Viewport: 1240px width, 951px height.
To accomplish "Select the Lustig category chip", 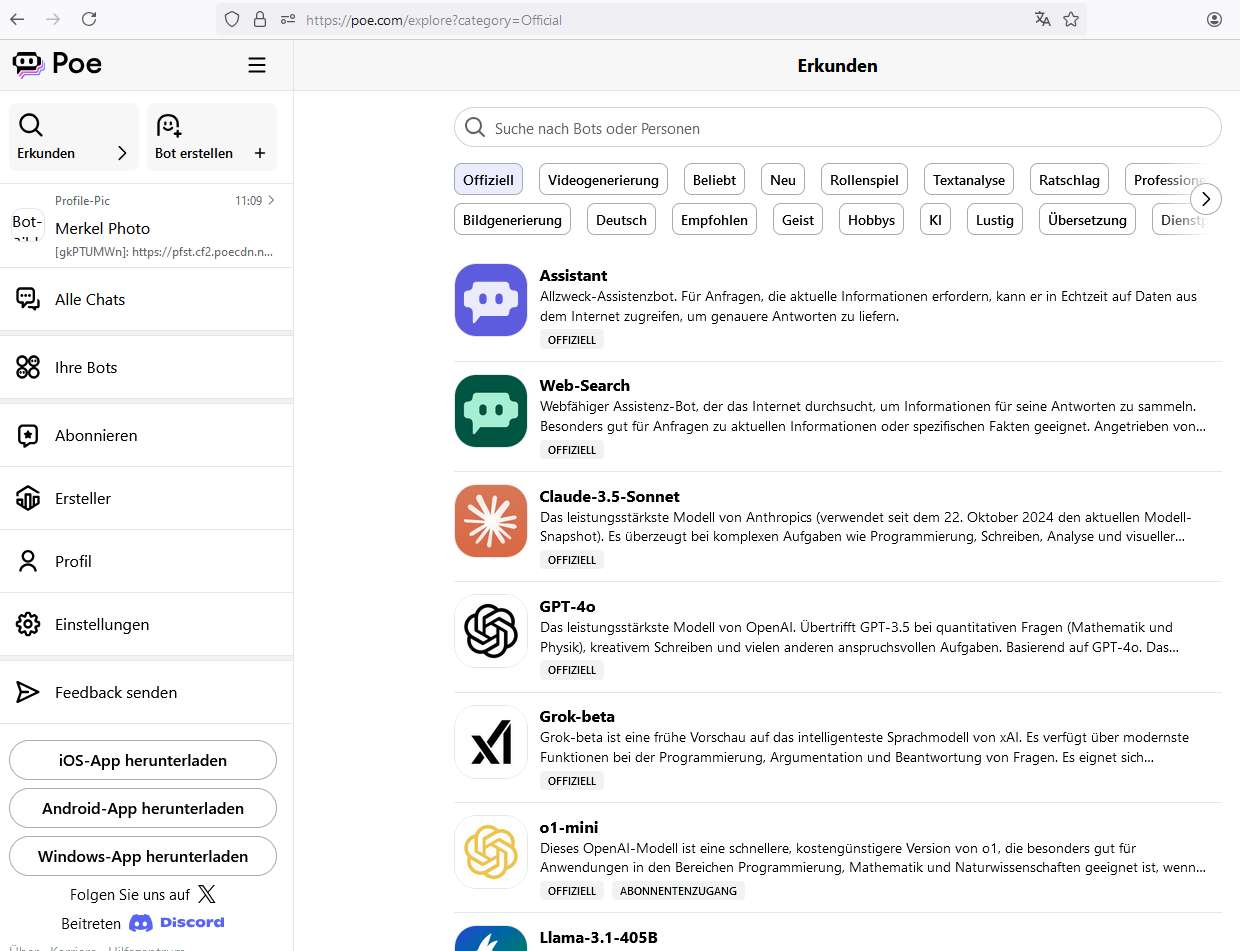I will [995, 220].
